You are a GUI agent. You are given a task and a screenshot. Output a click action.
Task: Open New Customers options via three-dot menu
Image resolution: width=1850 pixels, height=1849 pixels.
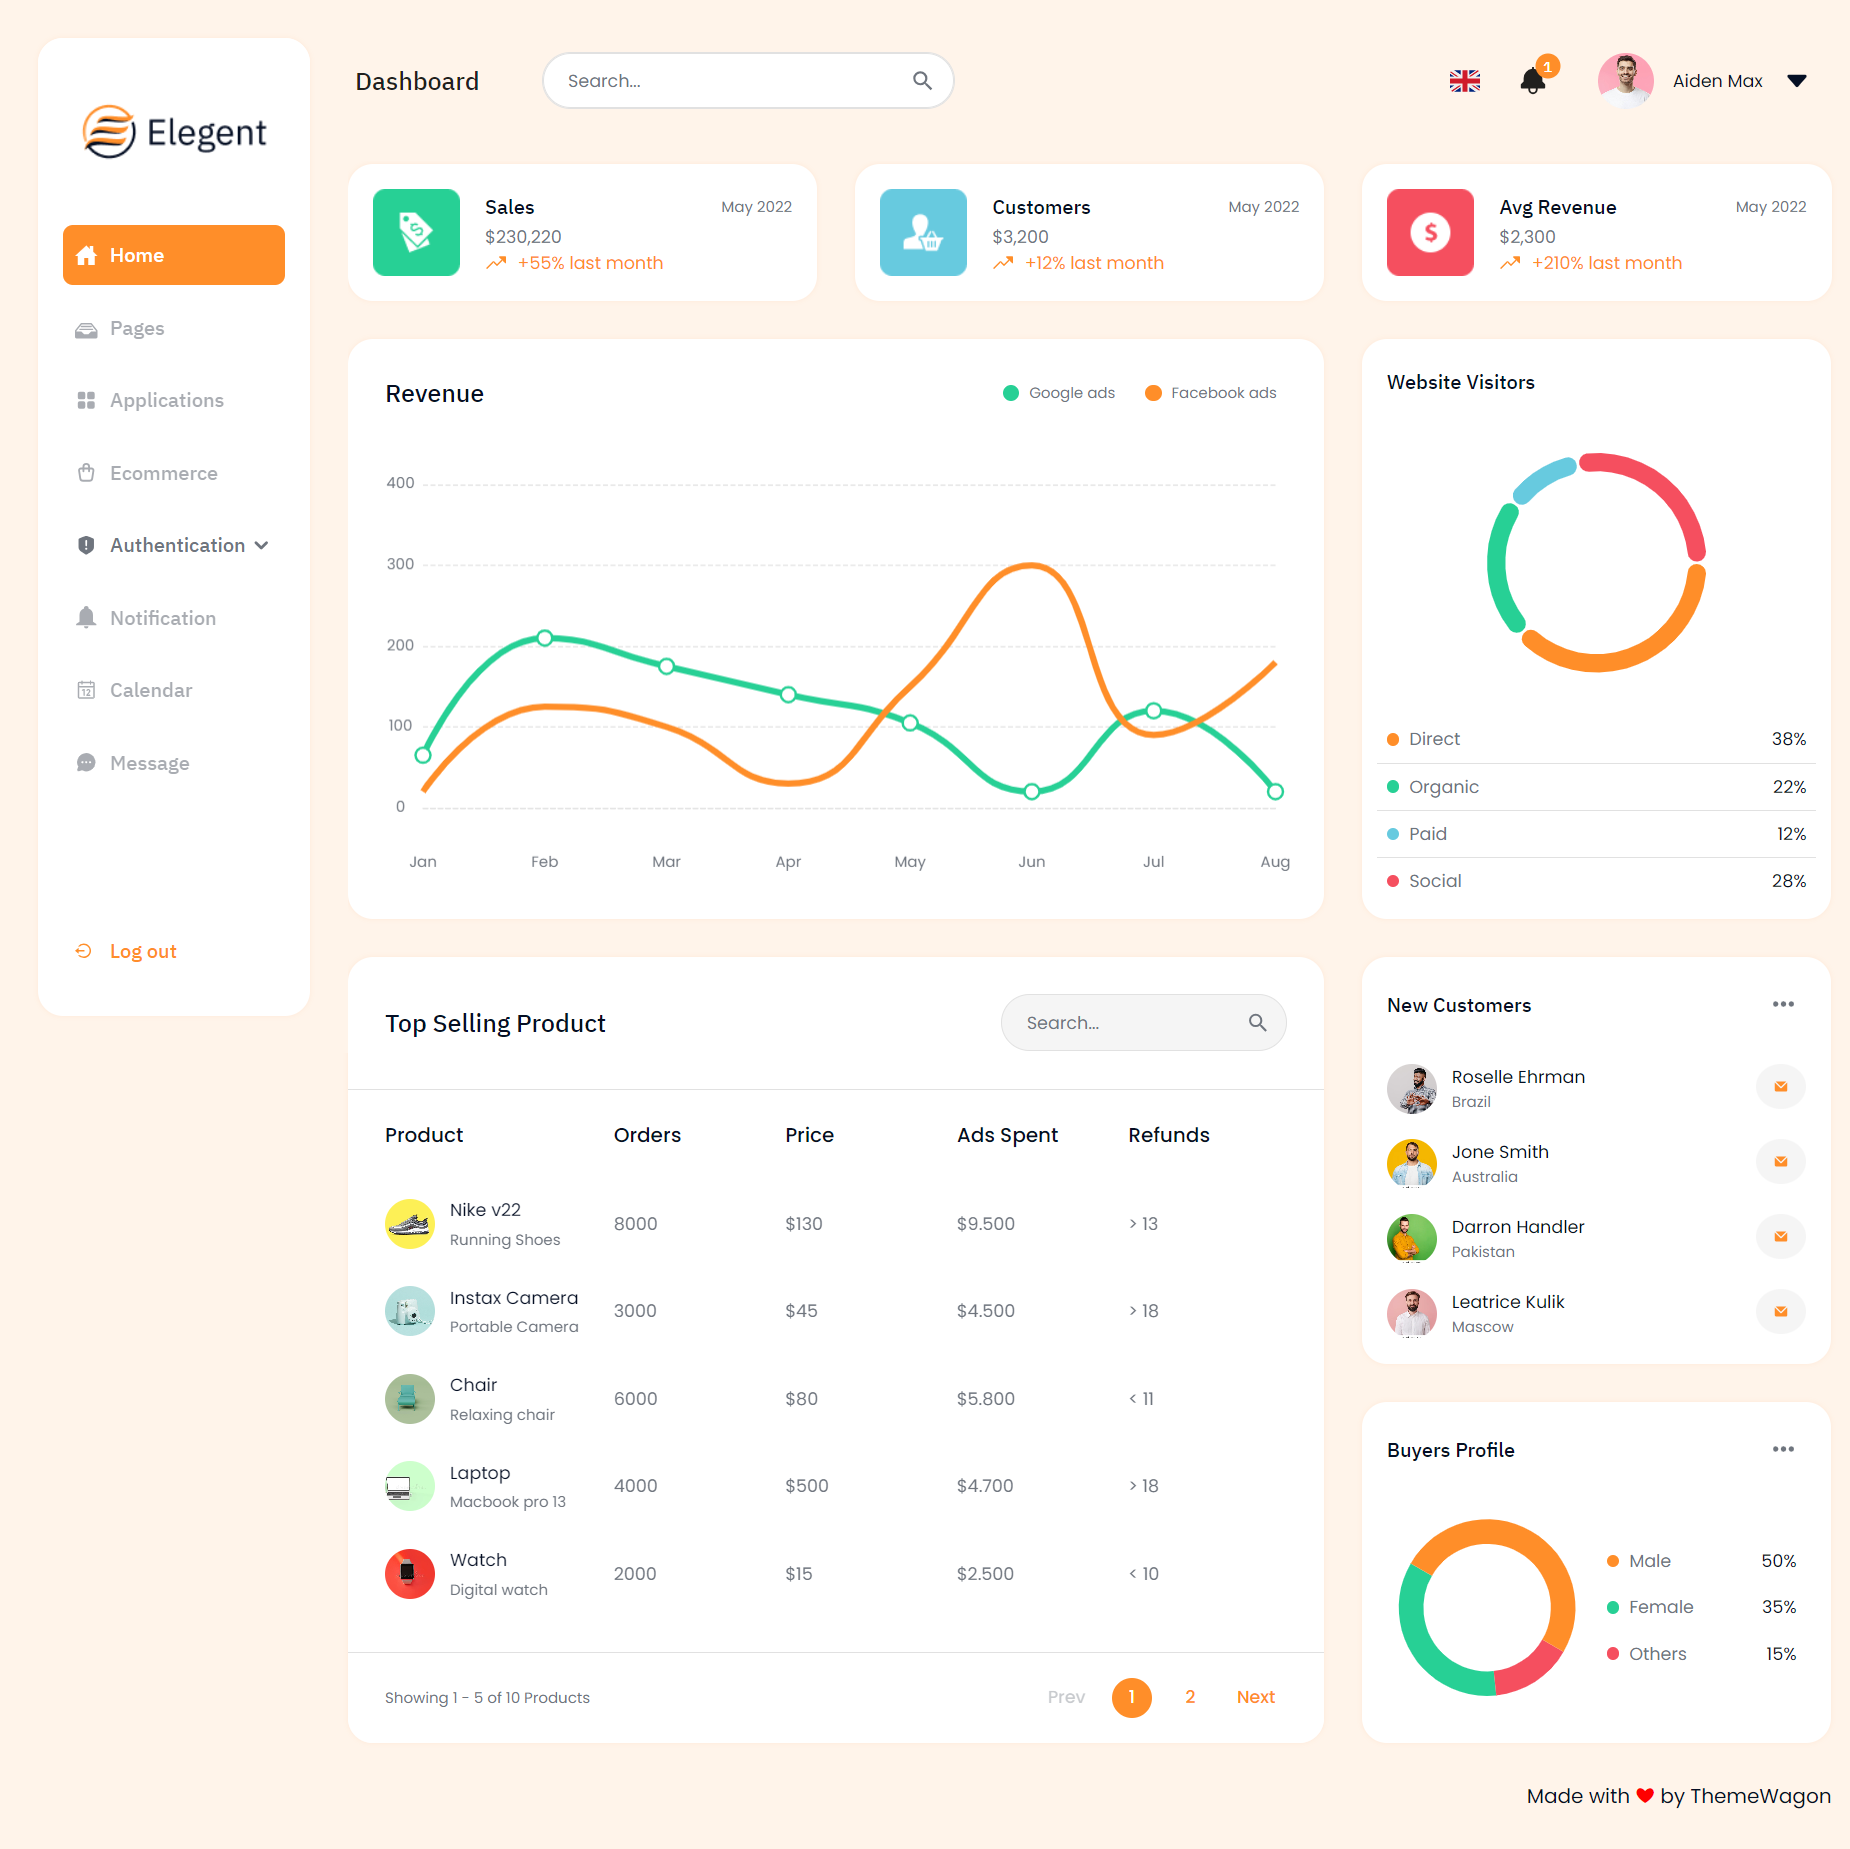[x=1784, y=1004]
